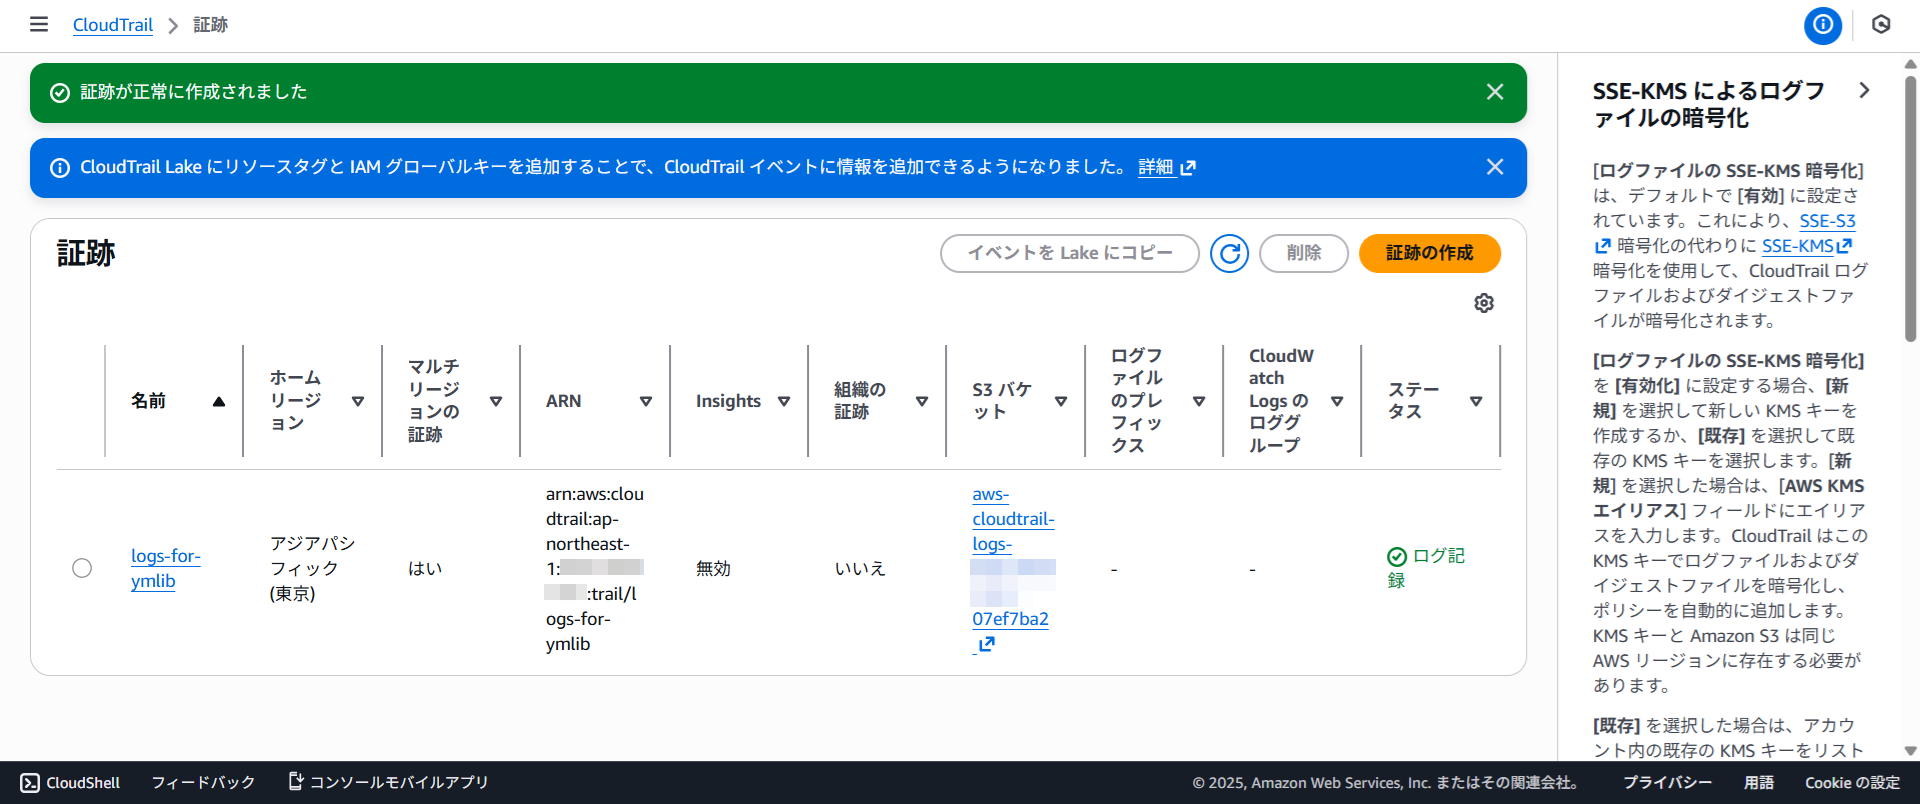Screen dimensions: 1920x804
Task: Sort table by ステータス column
Action: pyautogui.click(x=1476, y=402)
